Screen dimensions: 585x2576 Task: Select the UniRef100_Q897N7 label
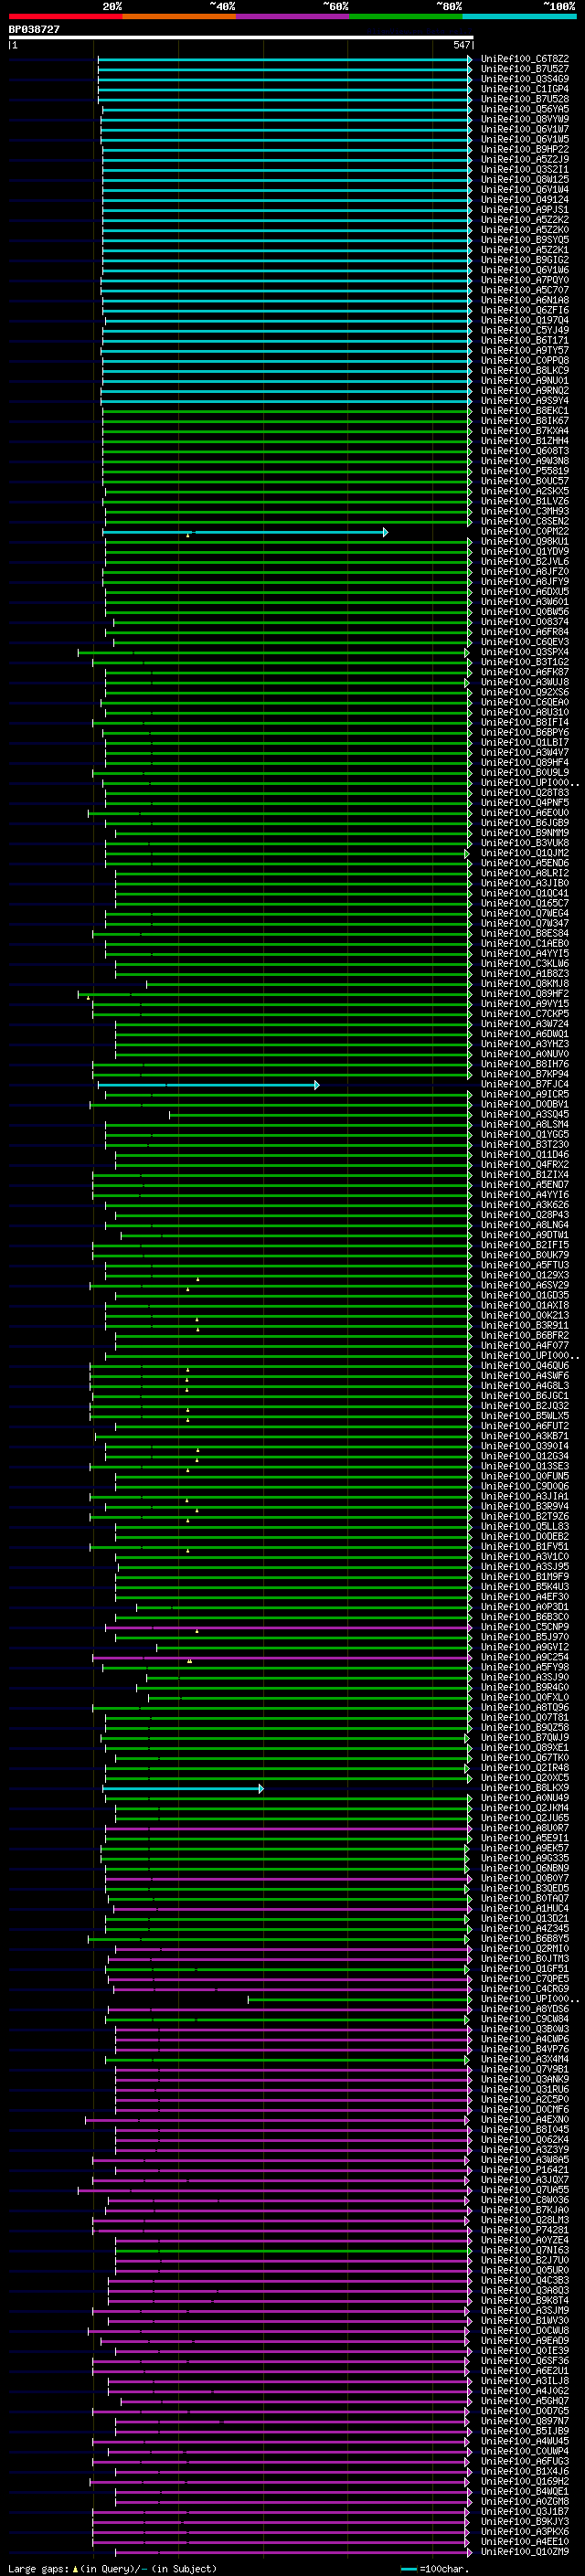524,2421
